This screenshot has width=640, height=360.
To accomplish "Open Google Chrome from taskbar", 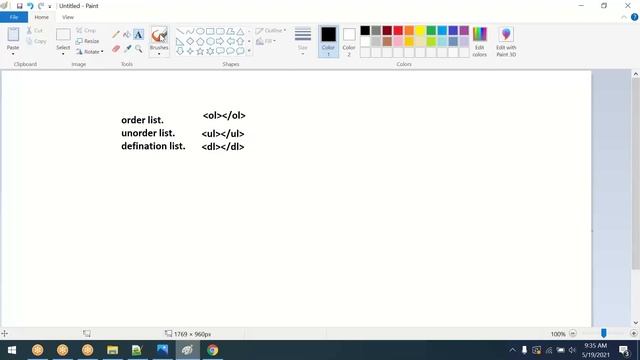I will click(212, 350).
